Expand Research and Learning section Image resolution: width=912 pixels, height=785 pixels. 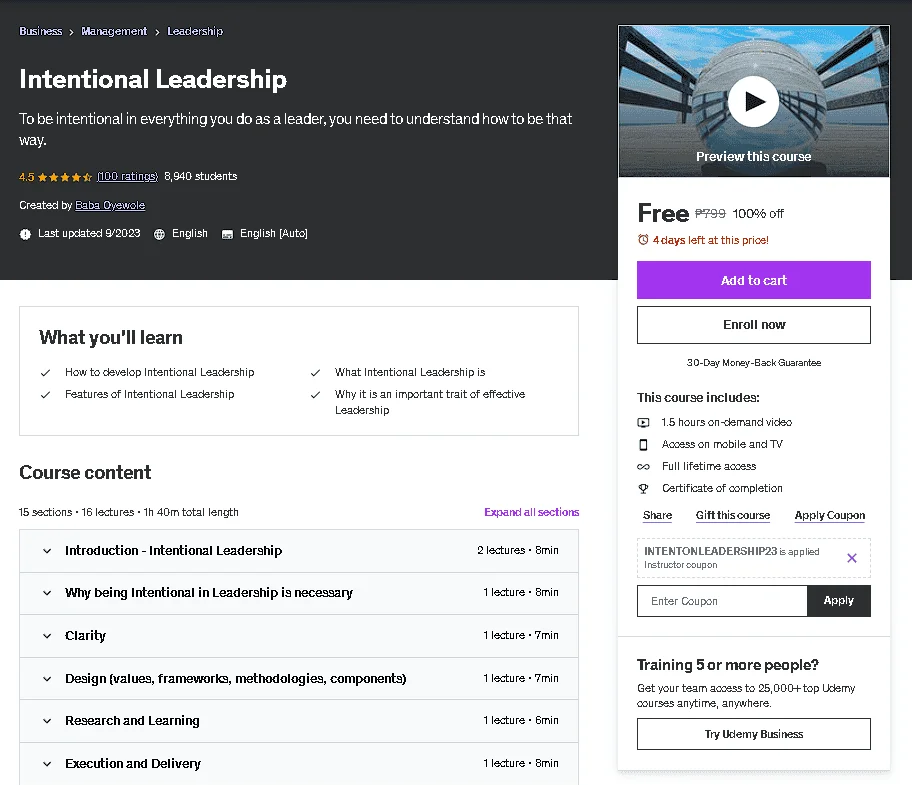pos(299,721)
